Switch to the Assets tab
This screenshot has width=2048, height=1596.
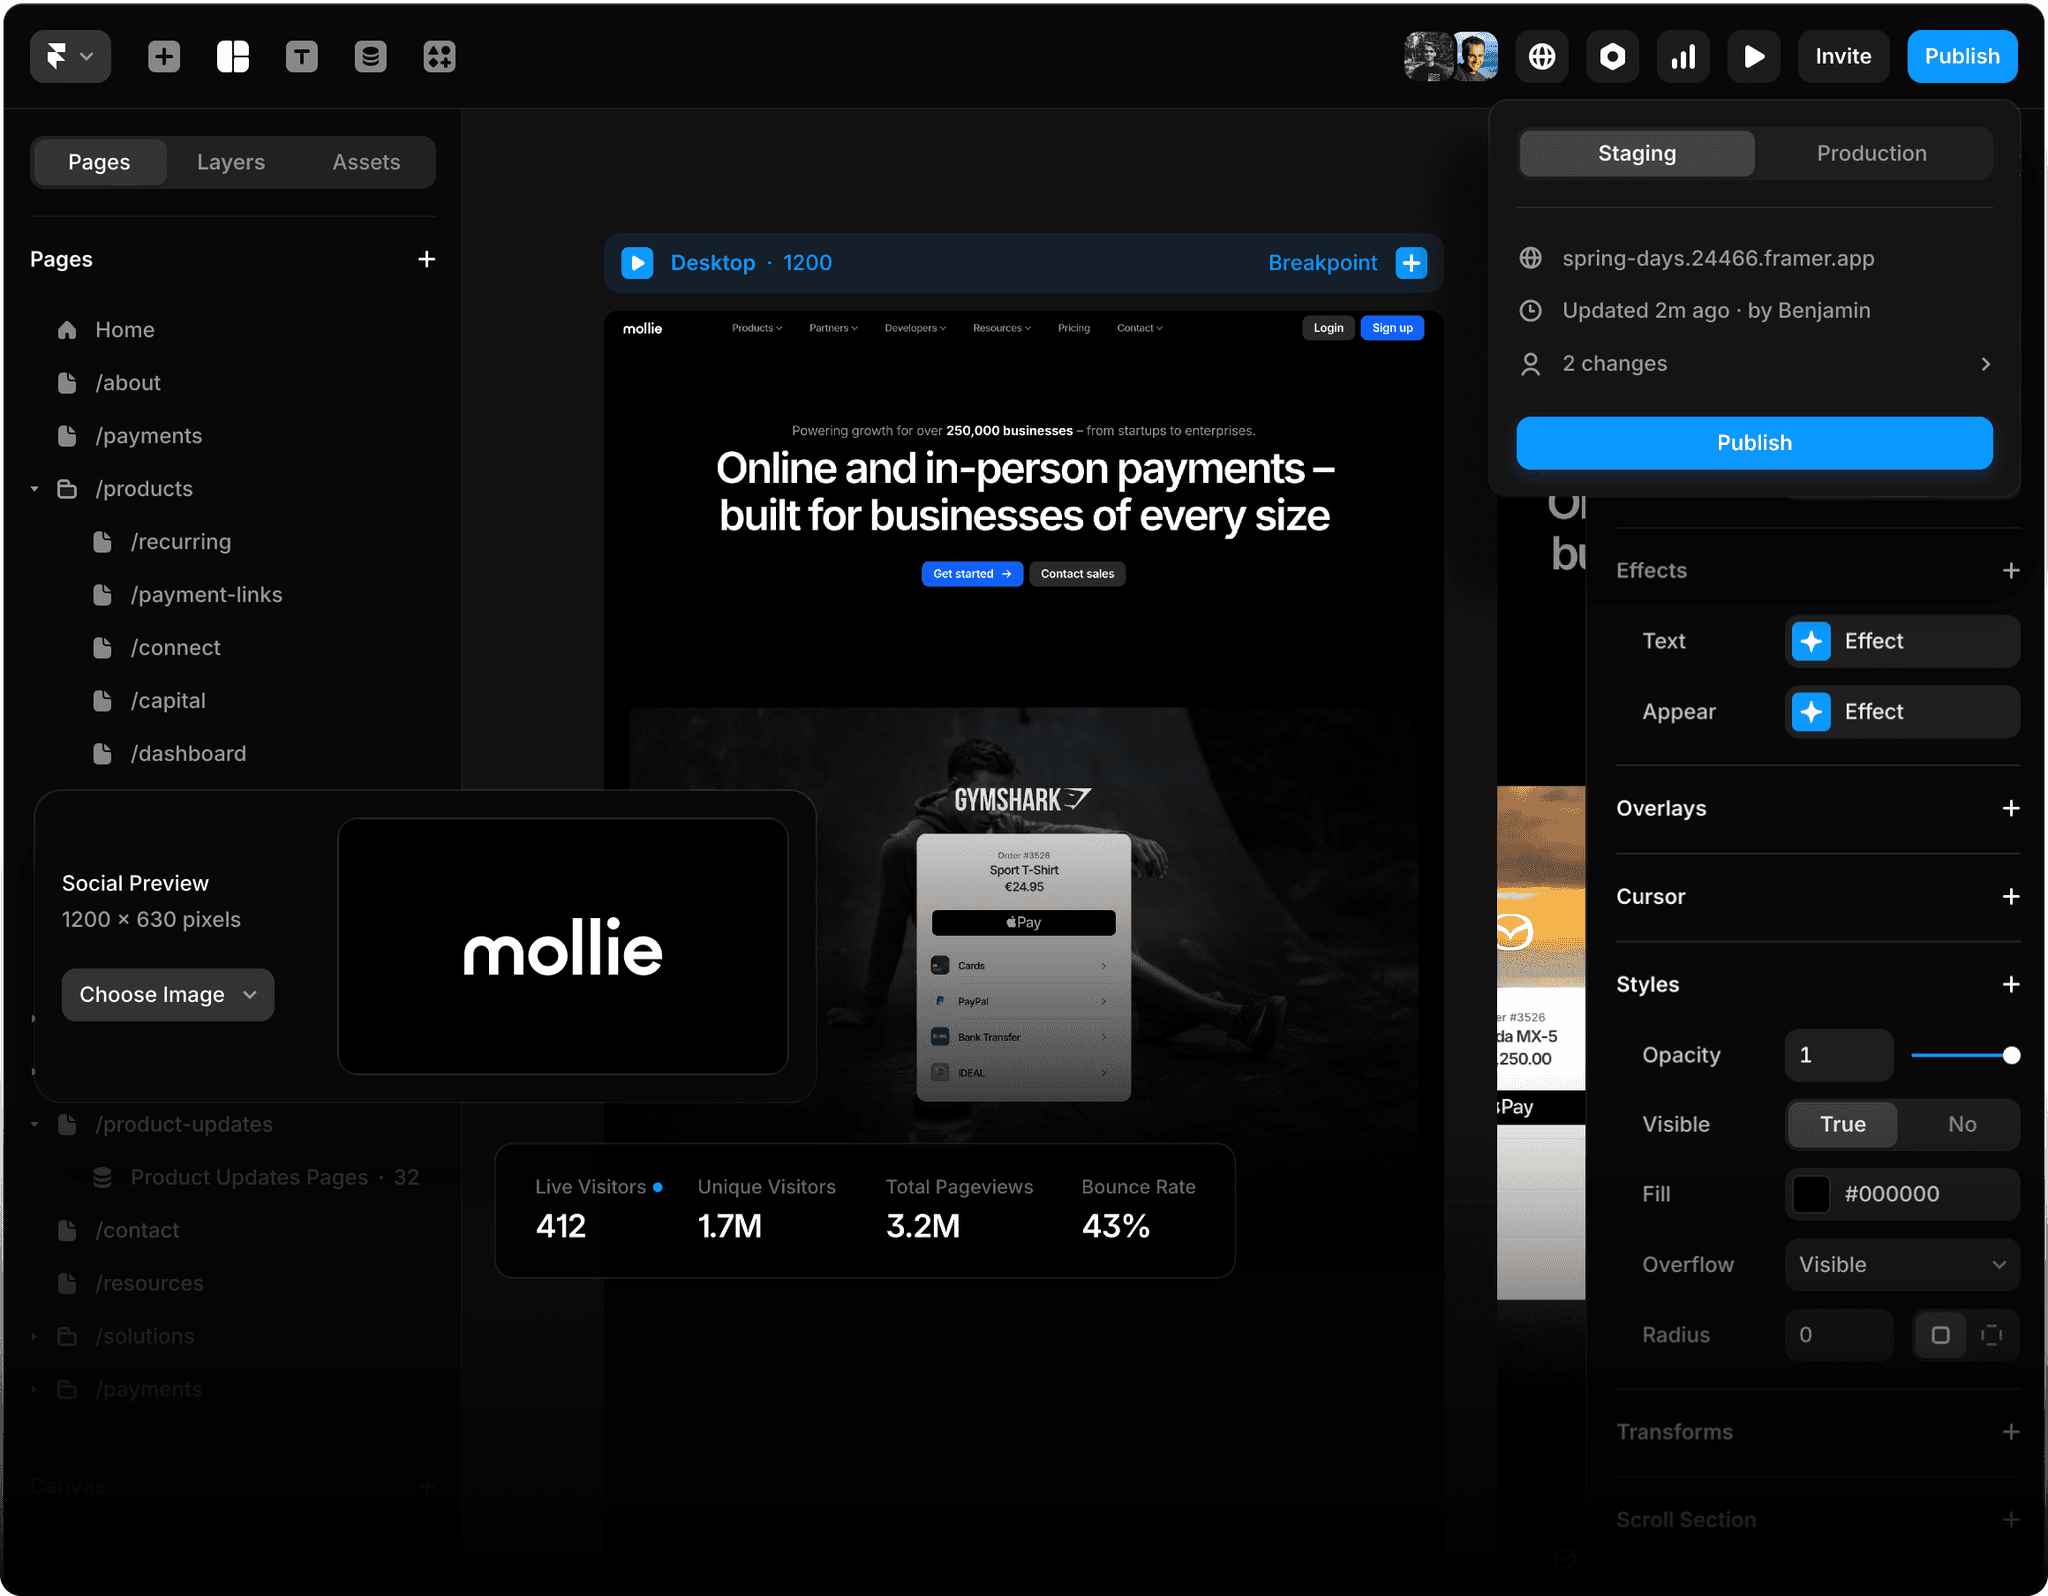366,162
